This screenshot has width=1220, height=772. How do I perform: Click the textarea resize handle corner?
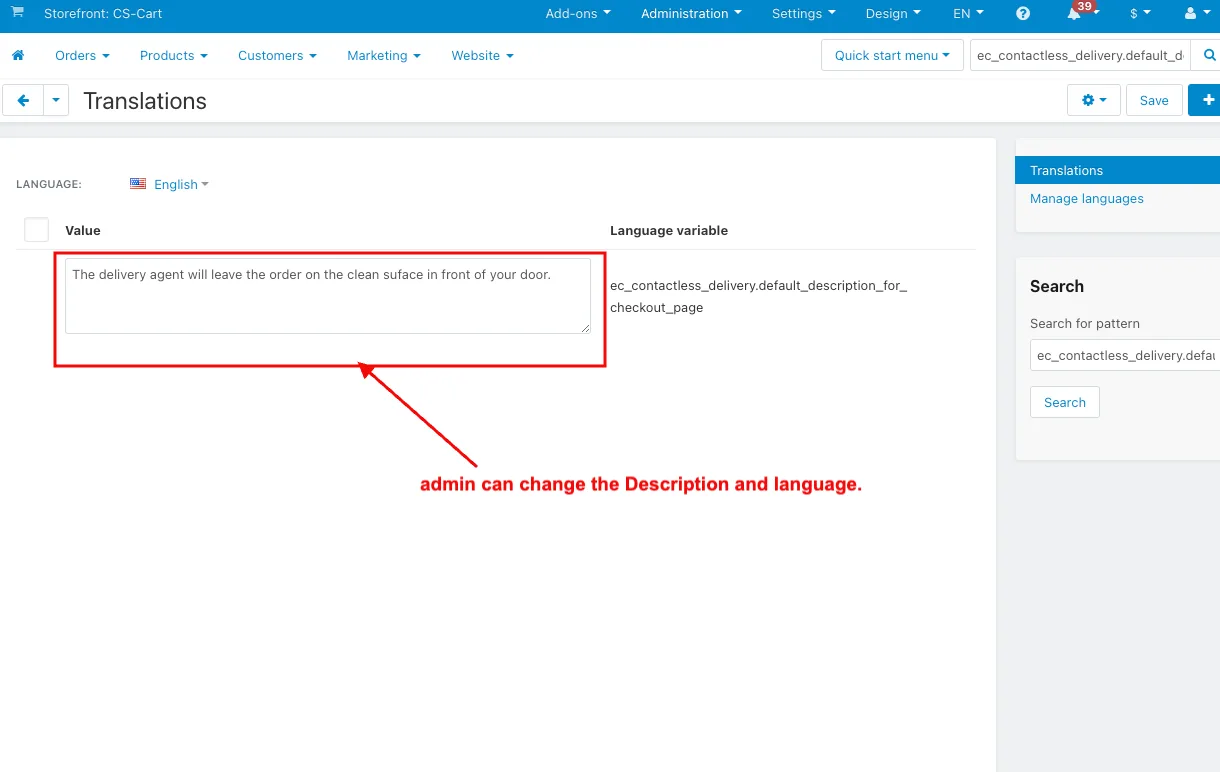pos(585,328)
